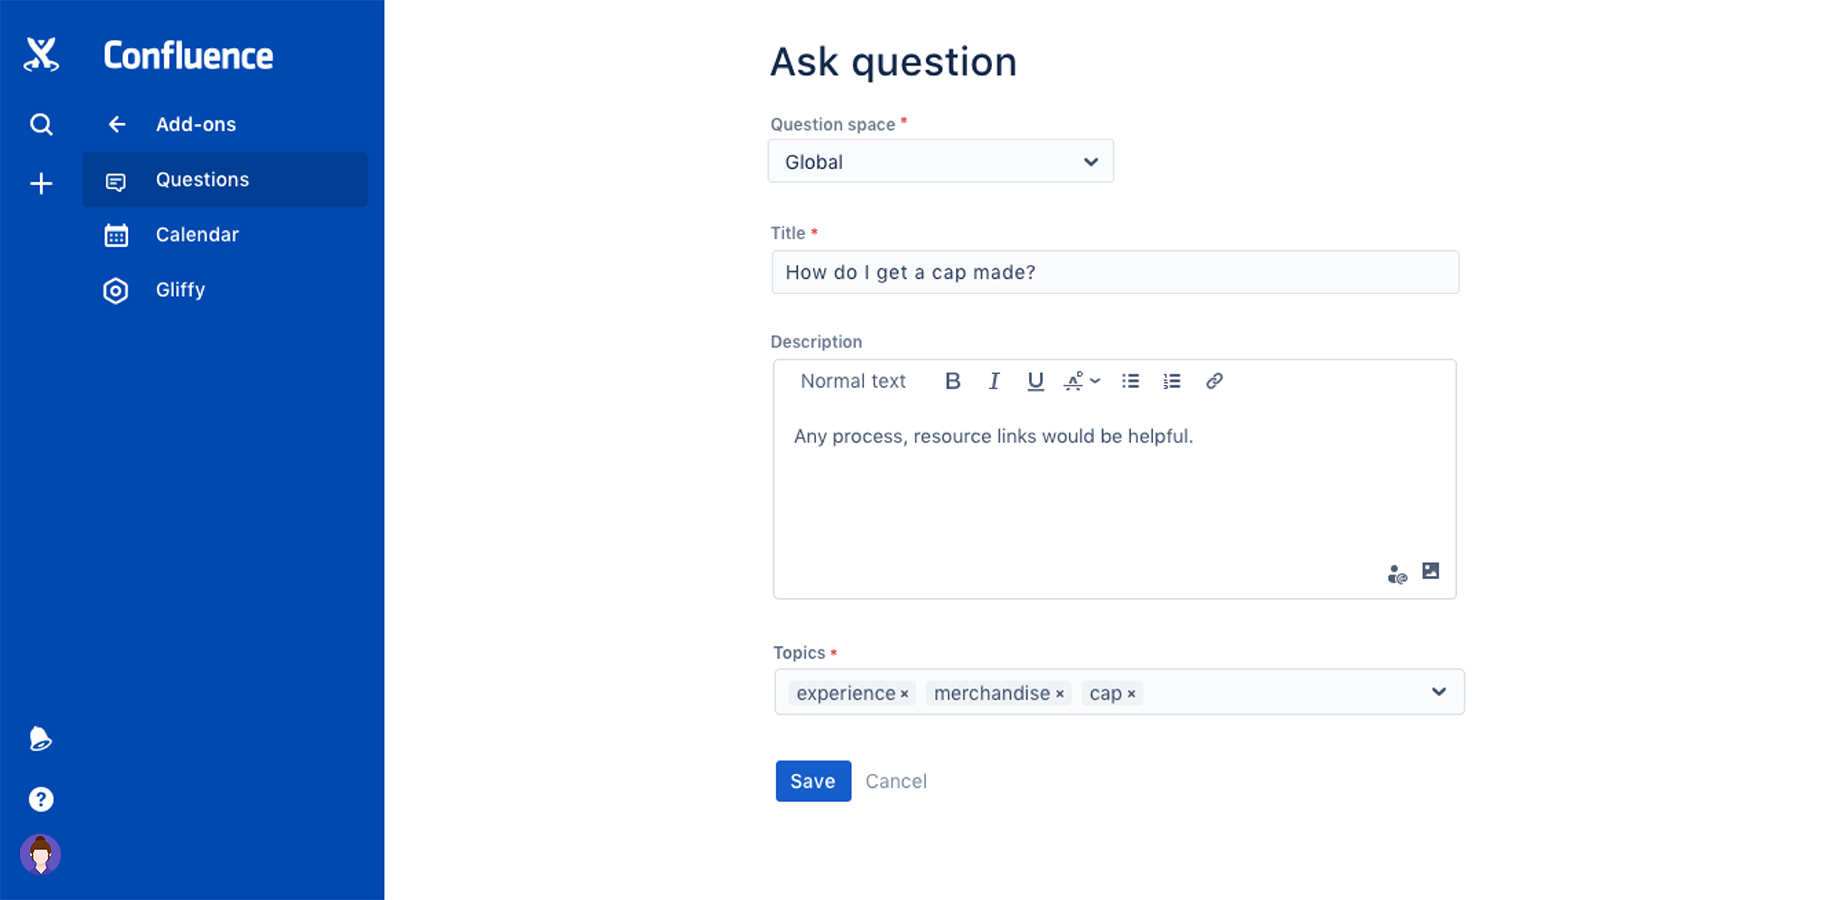Click the Confluence logo icon

pyautogui.click(x=41, y=55)
